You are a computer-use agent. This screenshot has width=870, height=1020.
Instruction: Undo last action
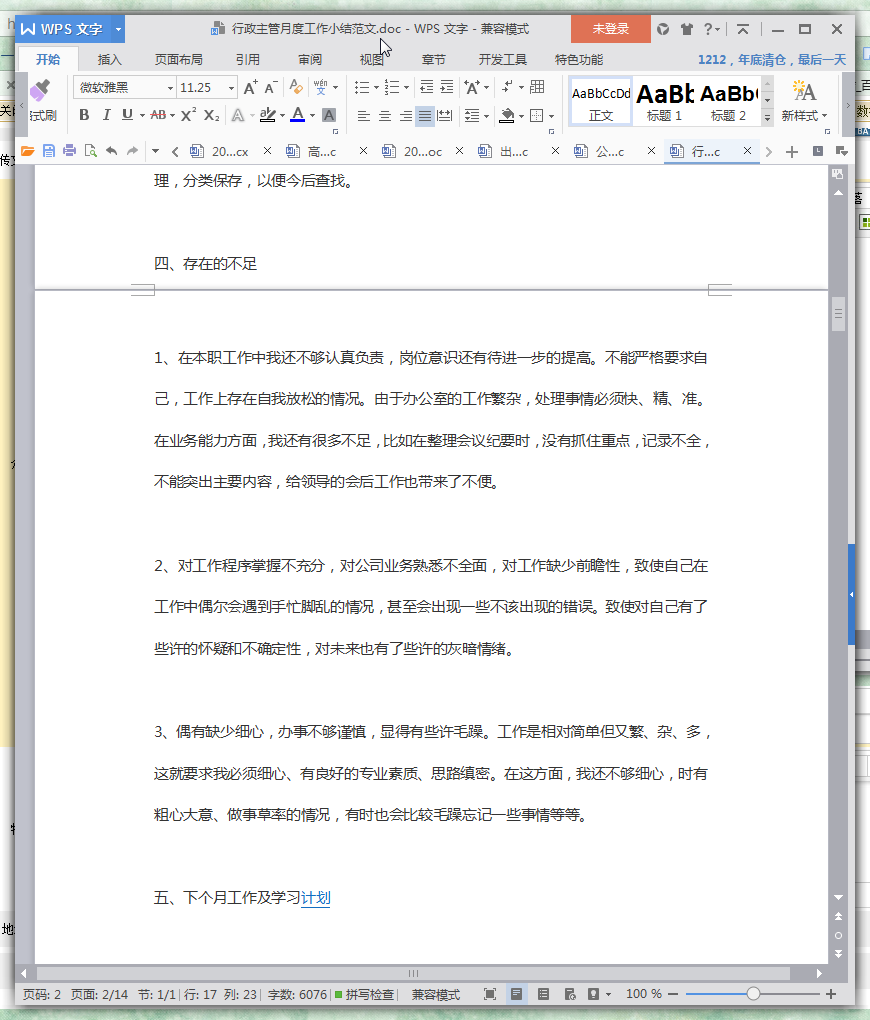coord(112,152)
